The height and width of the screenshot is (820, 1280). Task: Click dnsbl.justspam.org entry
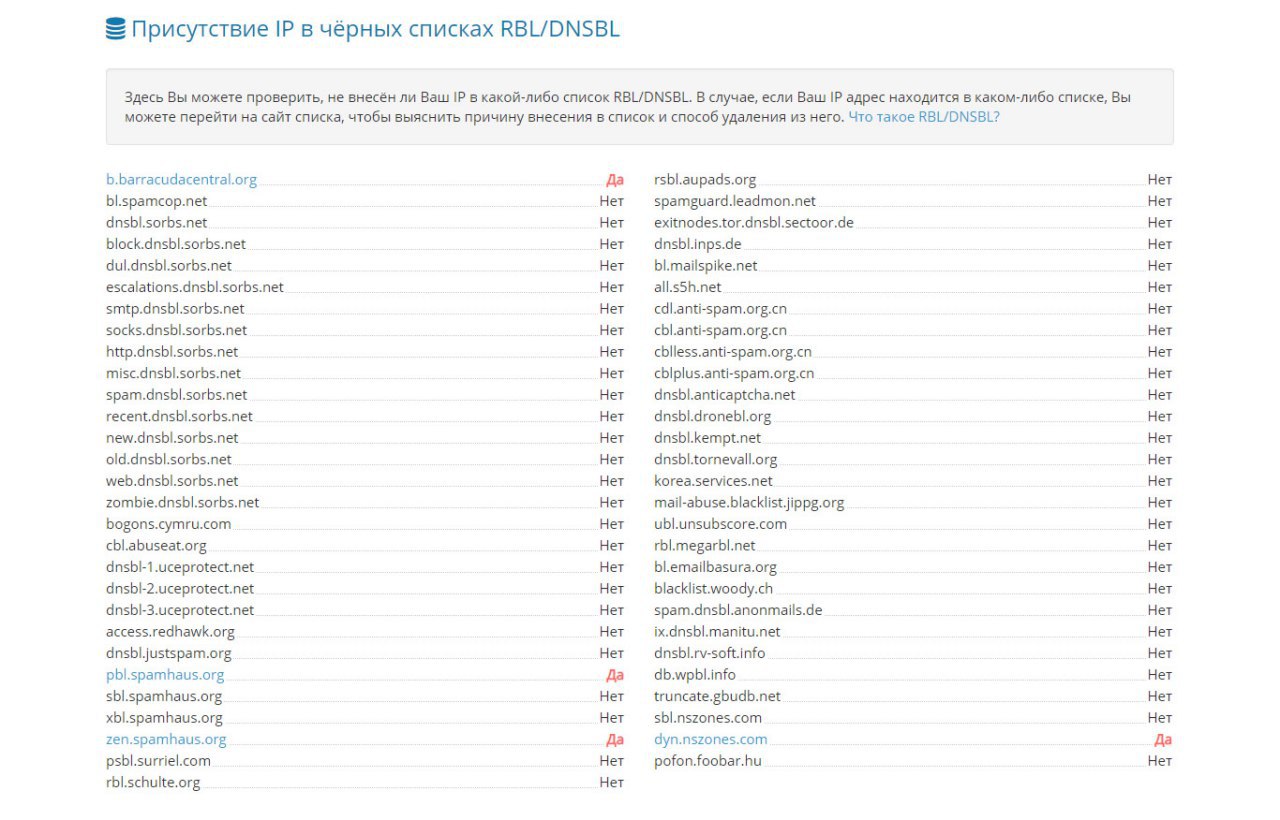[168, 652]
